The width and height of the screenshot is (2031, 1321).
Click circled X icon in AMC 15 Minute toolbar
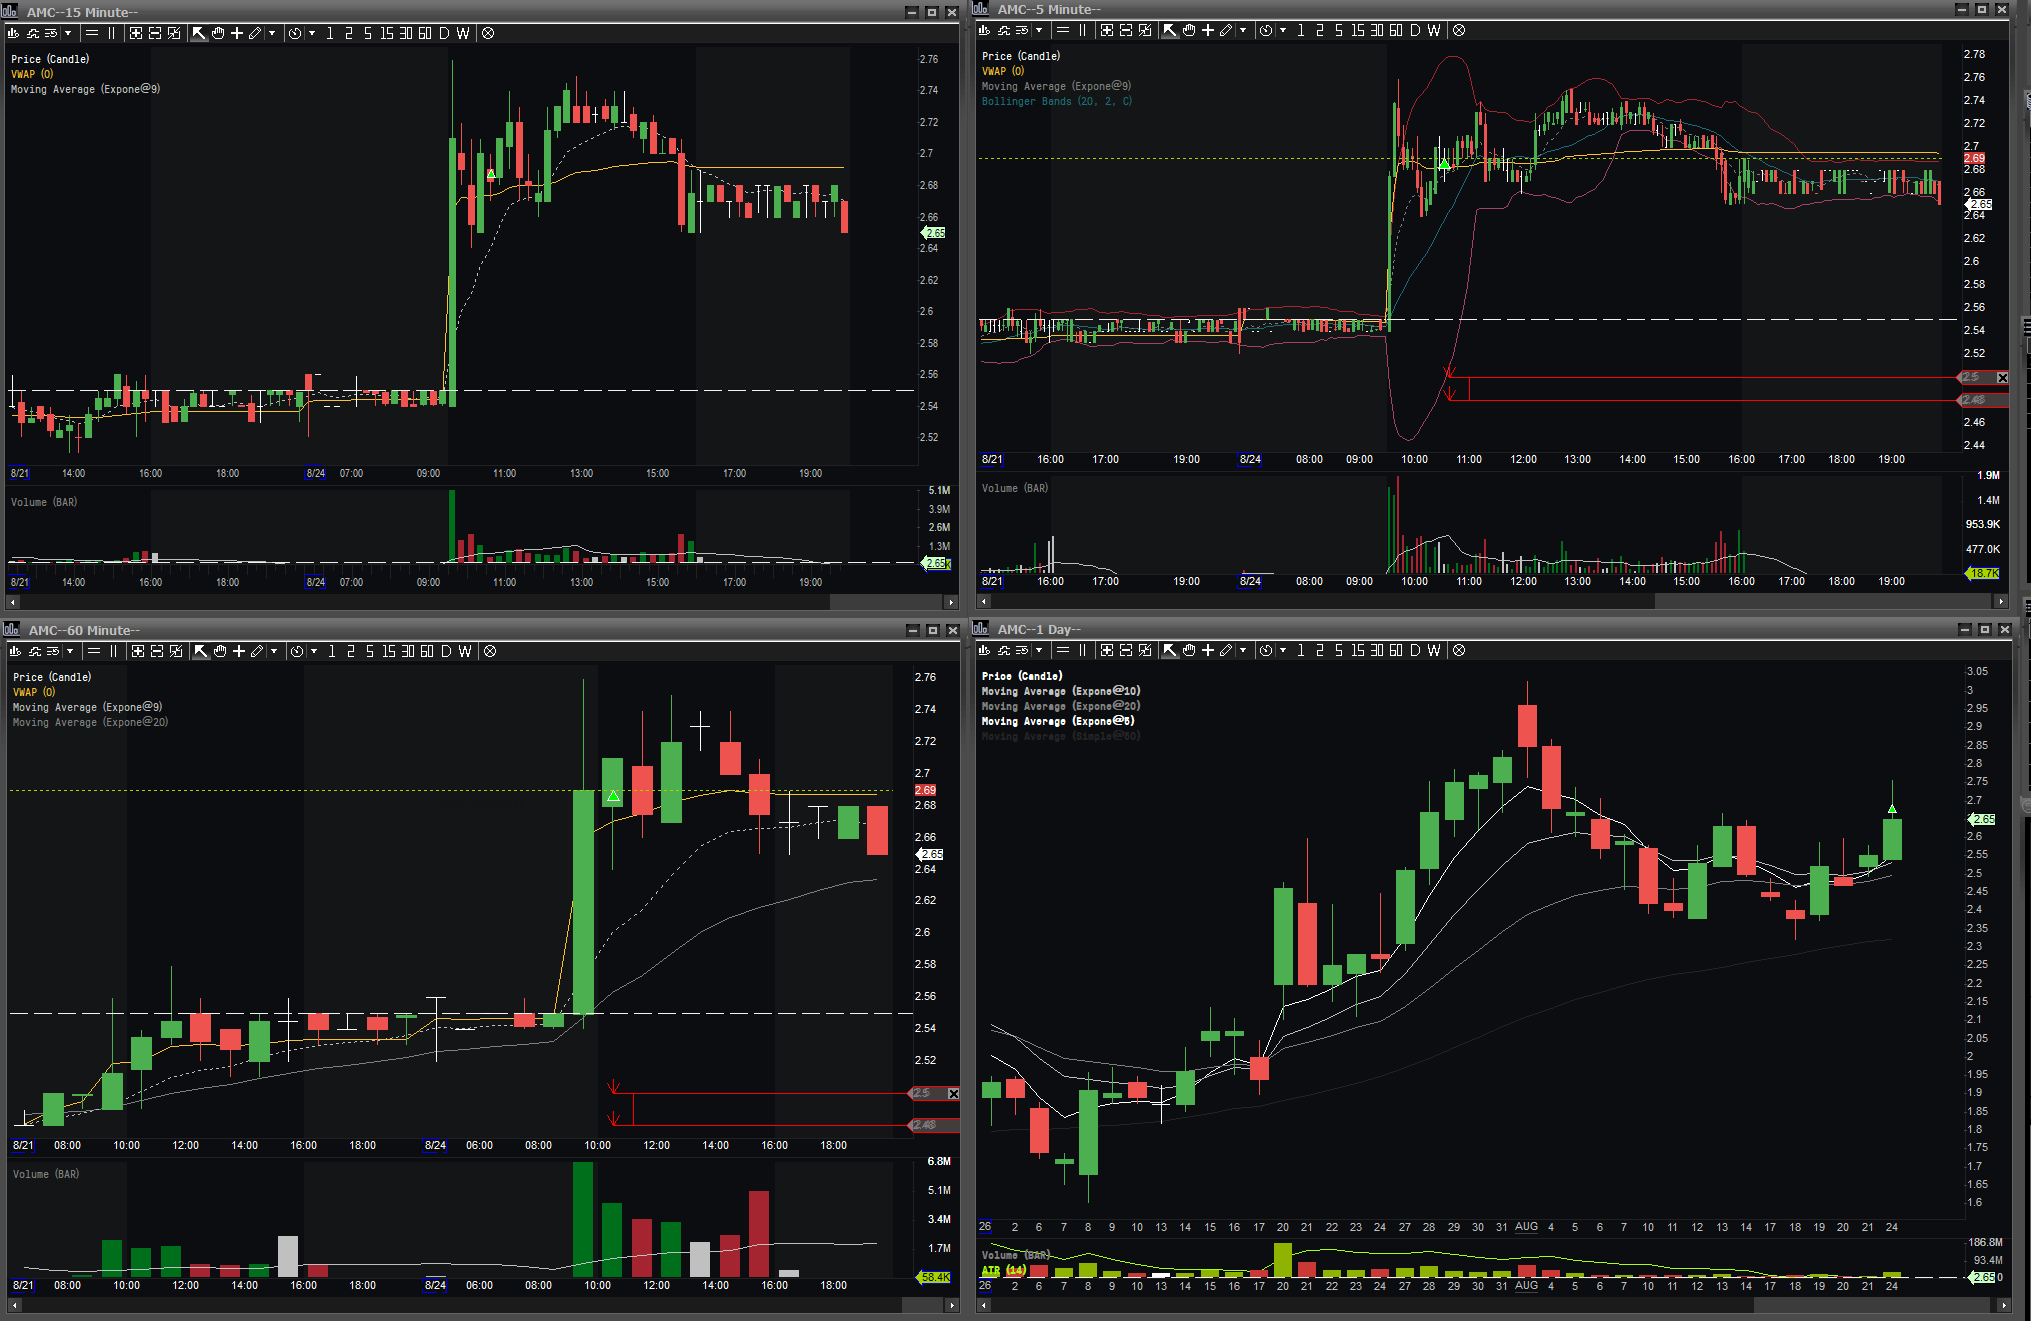(488, 33)
